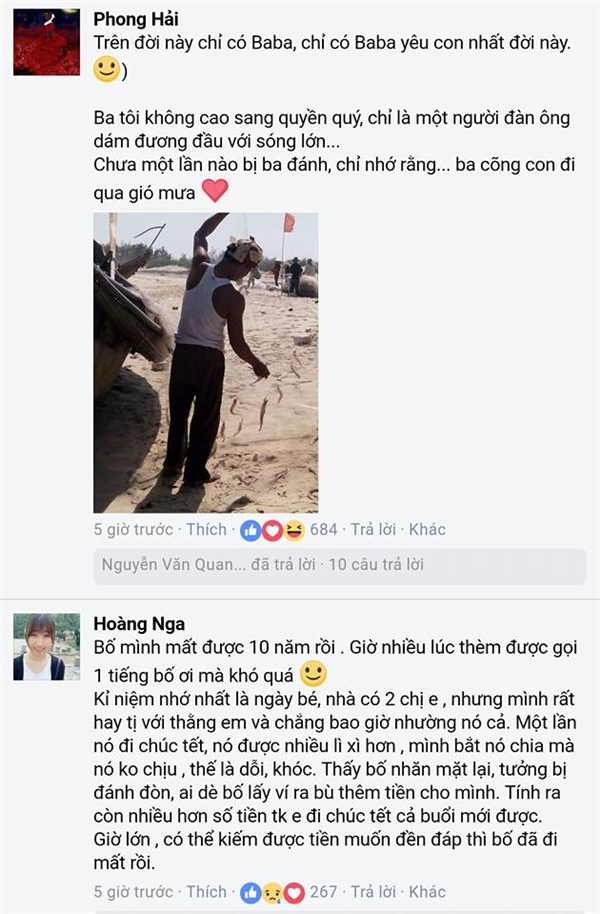This screenshot has width=600, height=914.
Task: Click Thích on Phong Hải's comment
Action: click(206, 529)
